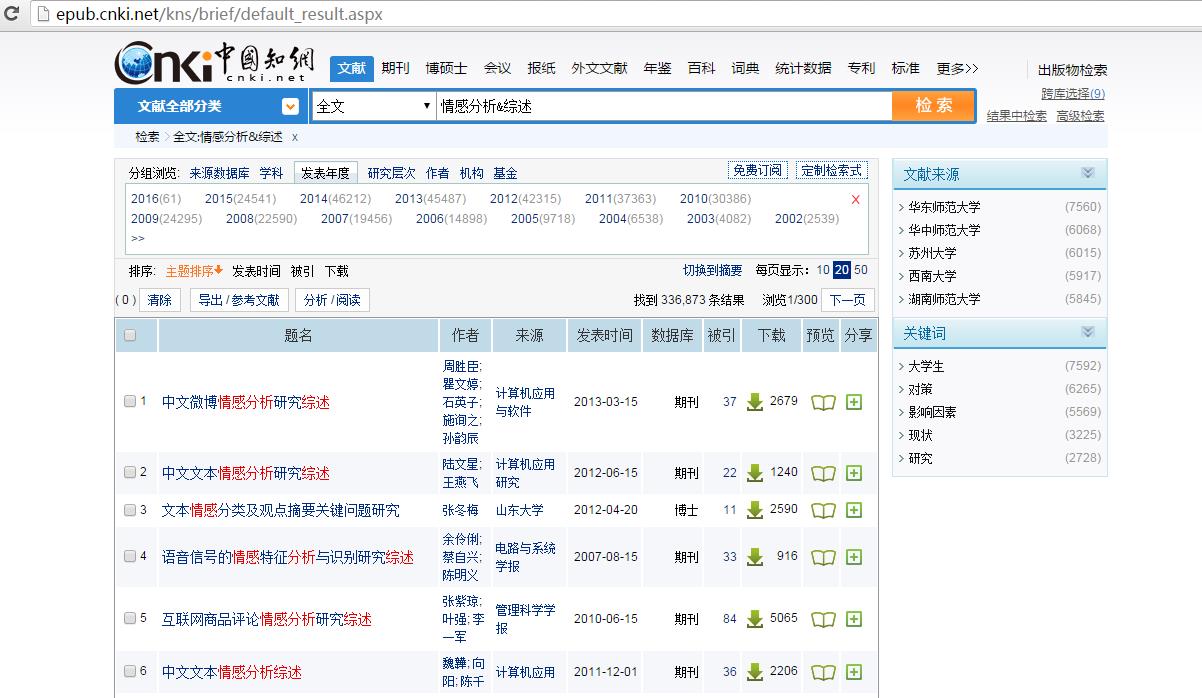The width and height of the screenshot is (1202, 698).
Task: Click download arrow for result 5
Action: click(x=755, y=619)
